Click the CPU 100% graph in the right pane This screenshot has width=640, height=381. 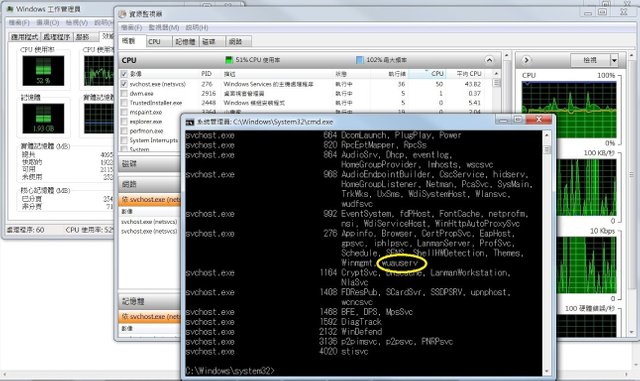(569, 109)
